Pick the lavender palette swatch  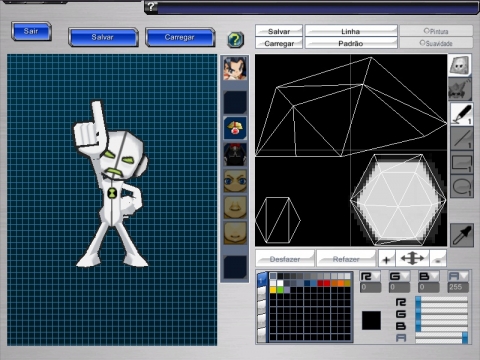point(287,290)
